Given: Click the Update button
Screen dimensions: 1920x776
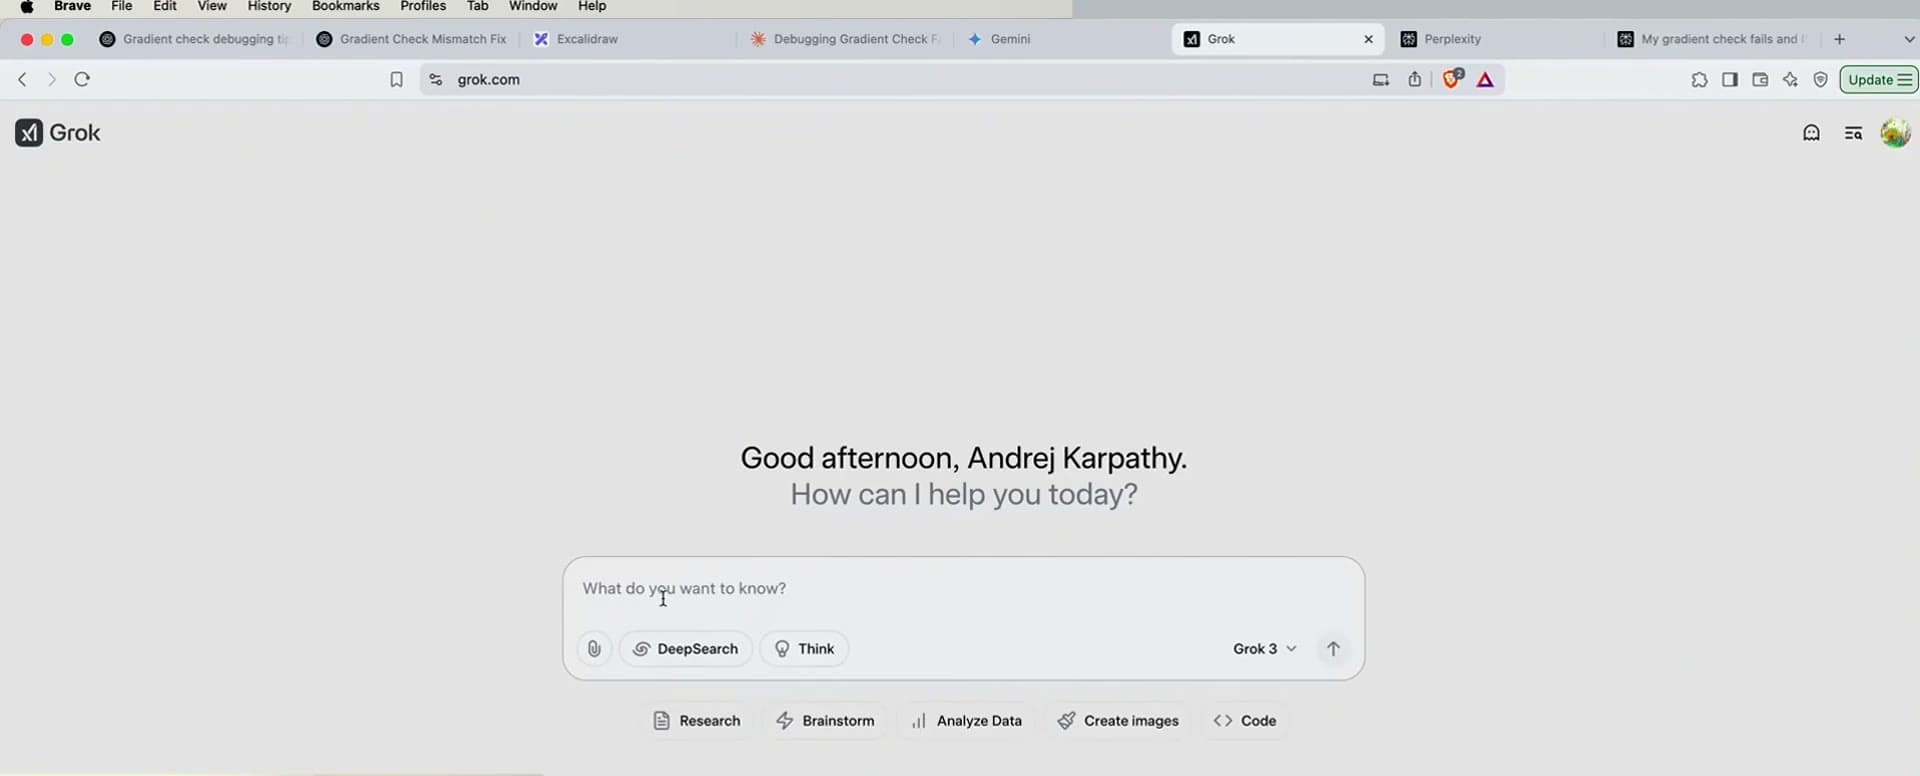Looking at the screenshot, I should click(1879, 80).
